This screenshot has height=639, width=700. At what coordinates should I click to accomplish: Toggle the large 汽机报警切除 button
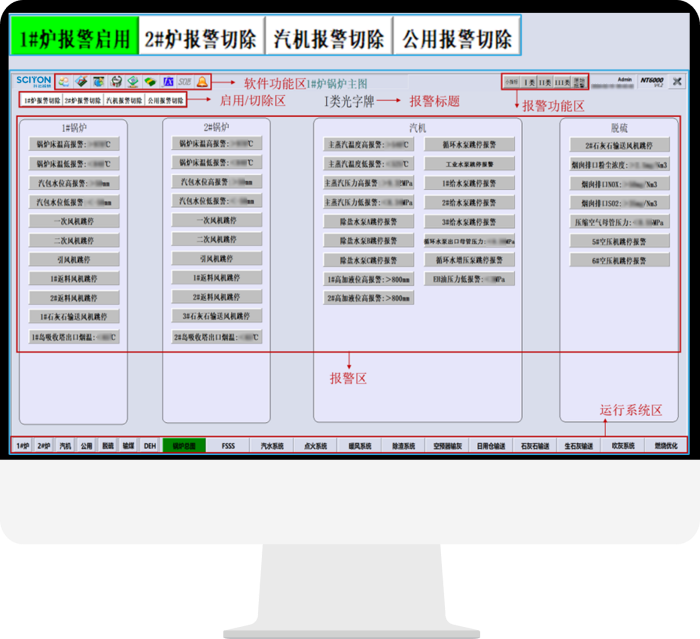pyautogui.click(x=329, y=37)
